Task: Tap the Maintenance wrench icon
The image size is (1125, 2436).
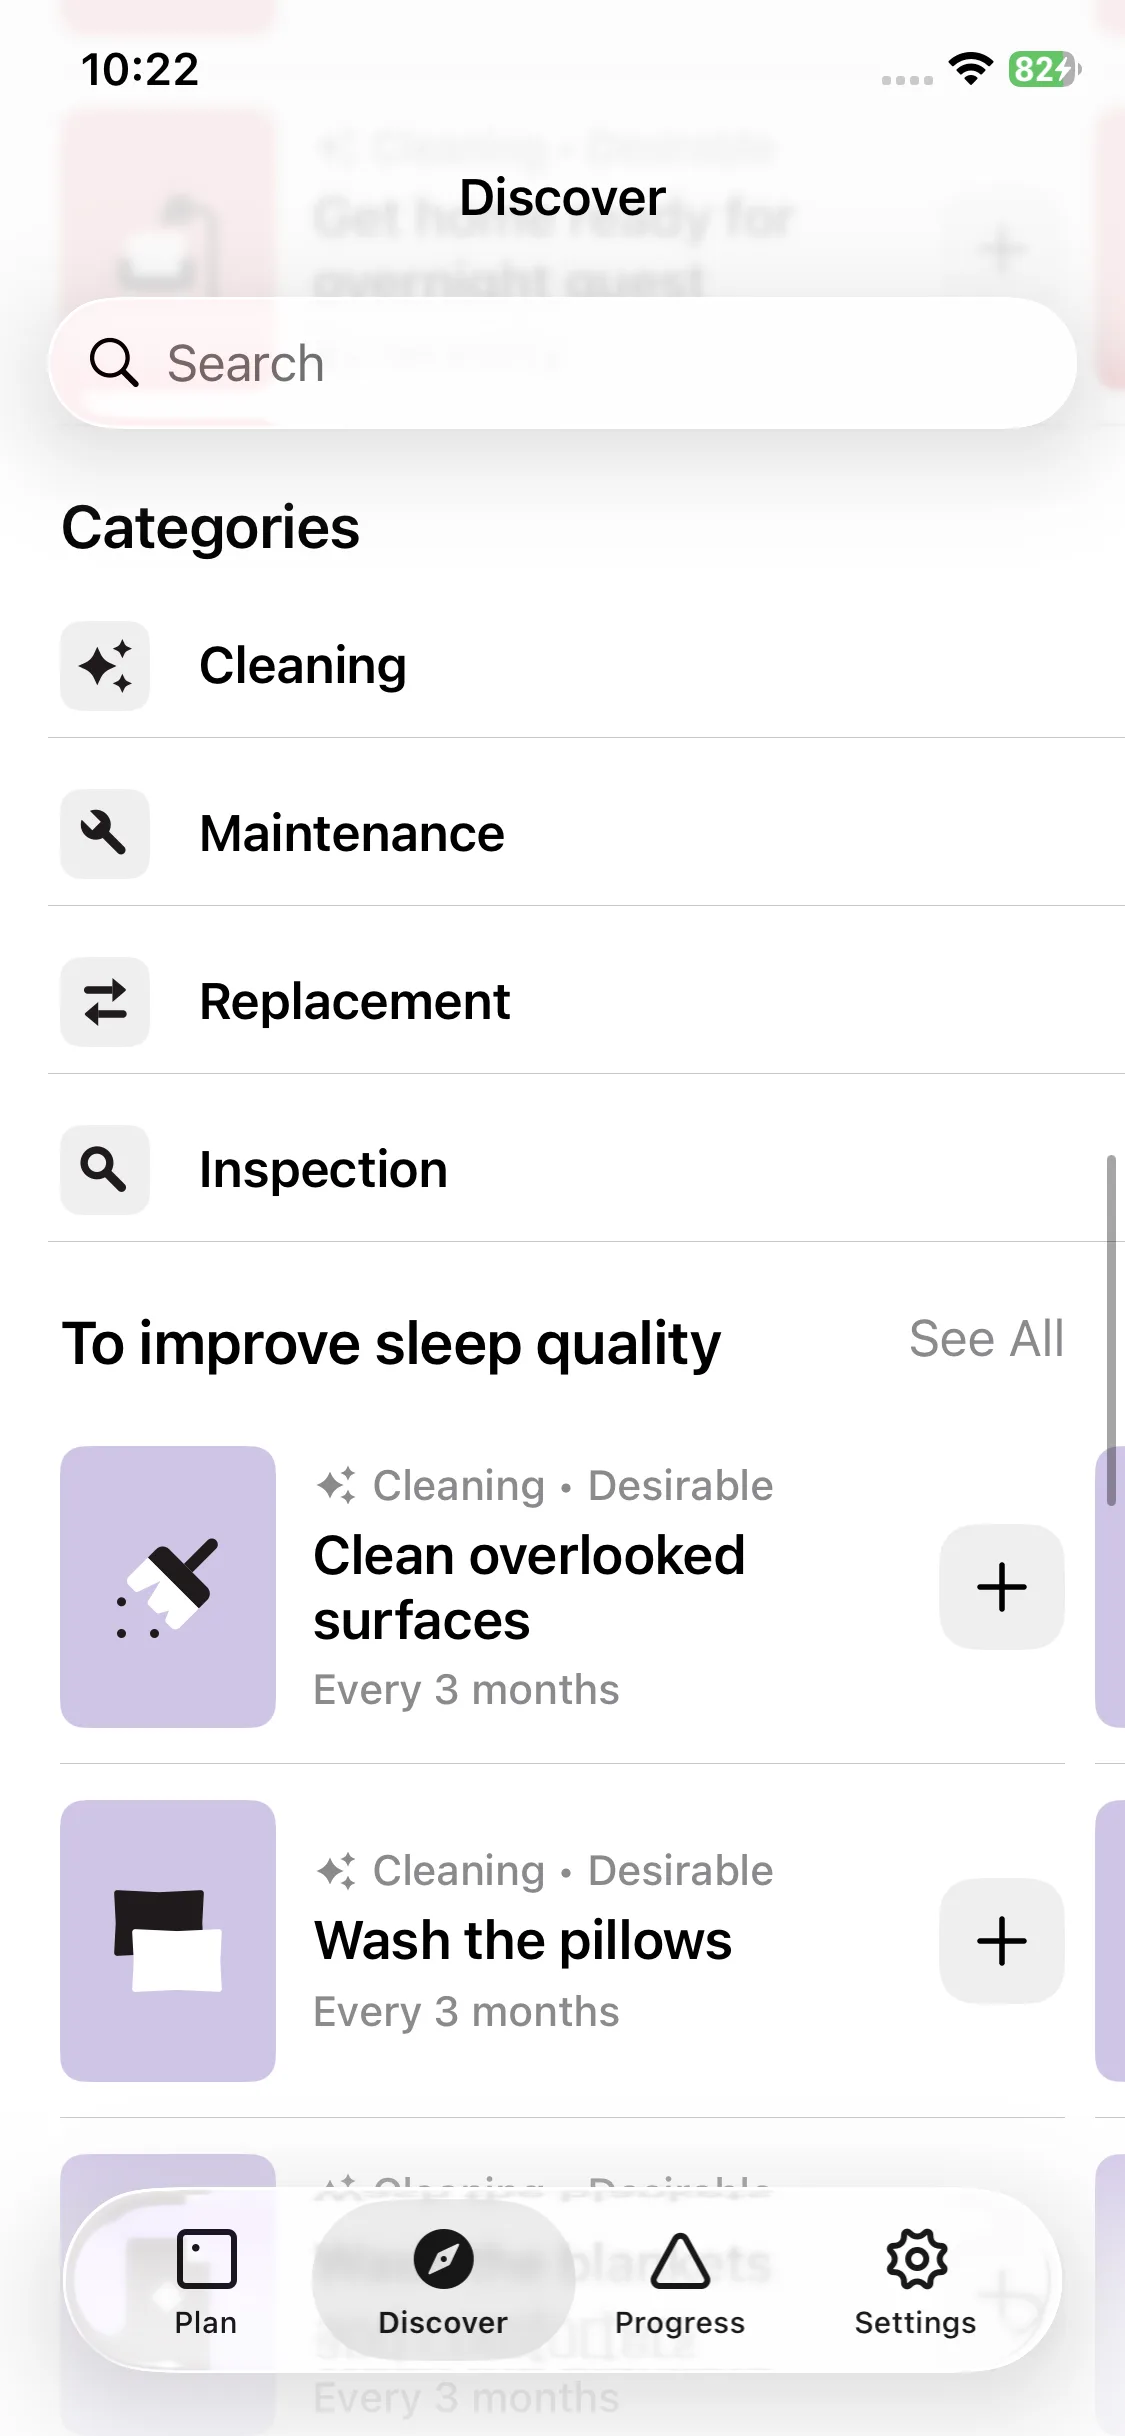Action: [105, 834]
